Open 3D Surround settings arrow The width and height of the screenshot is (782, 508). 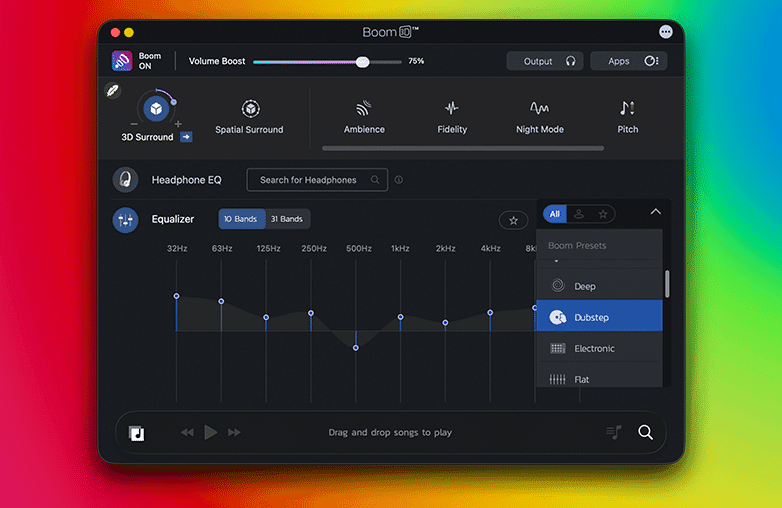pyautogui.click(x=186, y=137)
